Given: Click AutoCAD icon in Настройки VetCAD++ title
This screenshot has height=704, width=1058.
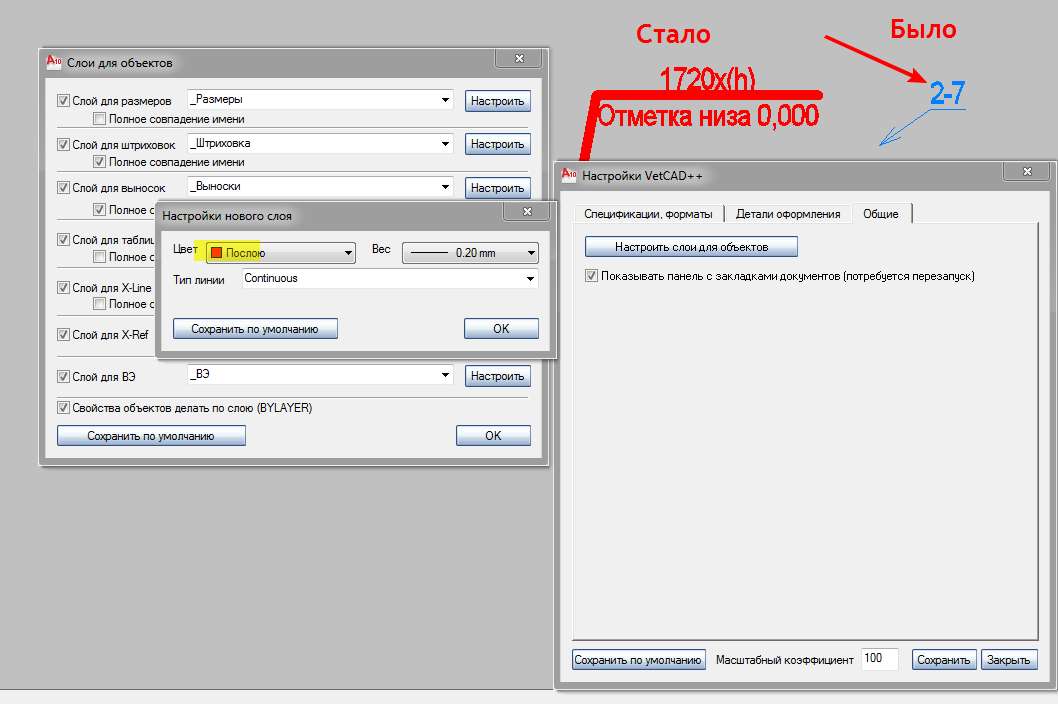Looking at the screenshot, I should click(569, 175).
